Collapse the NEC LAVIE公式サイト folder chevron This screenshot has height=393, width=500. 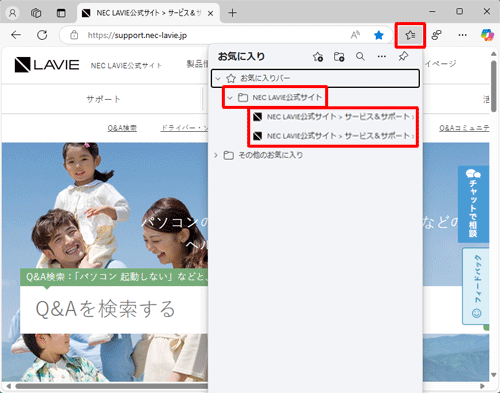(x=230, y=98)
